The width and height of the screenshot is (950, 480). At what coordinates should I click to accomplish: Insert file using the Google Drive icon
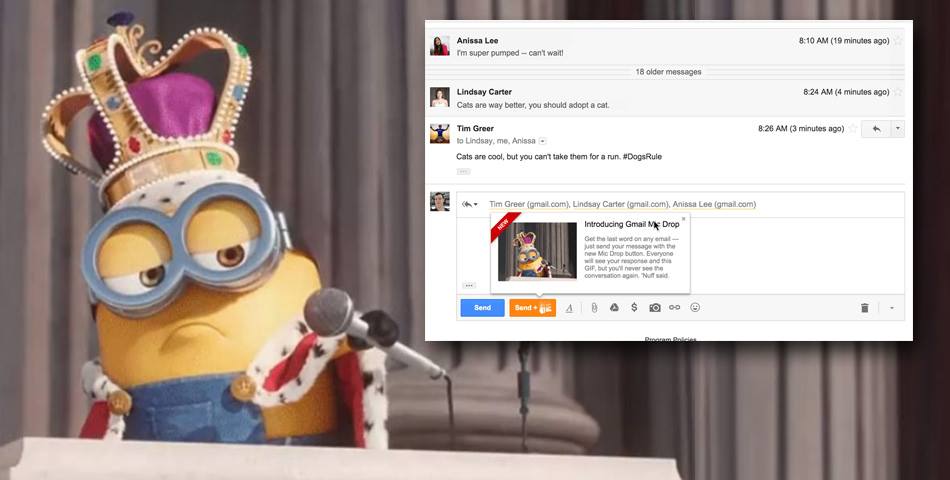tap(614, 307)
